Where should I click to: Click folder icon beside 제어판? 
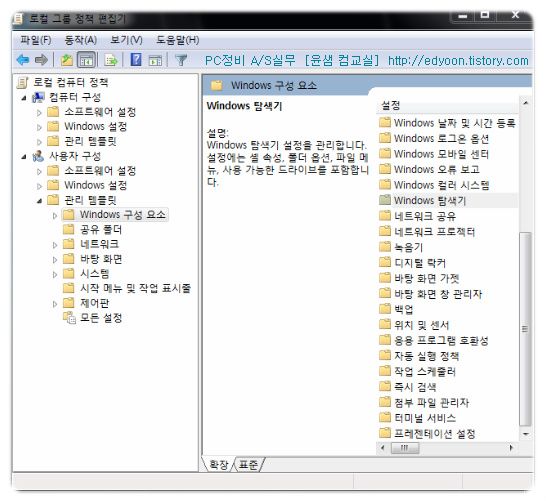(x=69, y=303)
